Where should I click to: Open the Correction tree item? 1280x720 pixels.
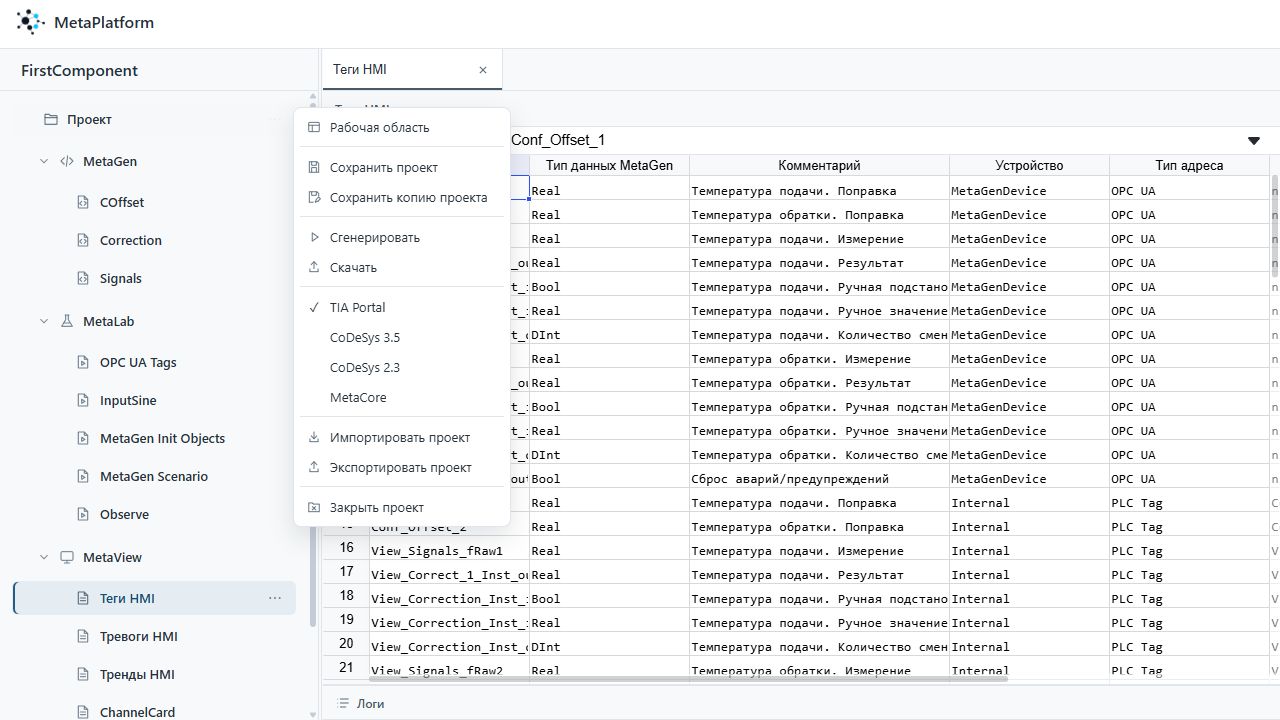154,240
